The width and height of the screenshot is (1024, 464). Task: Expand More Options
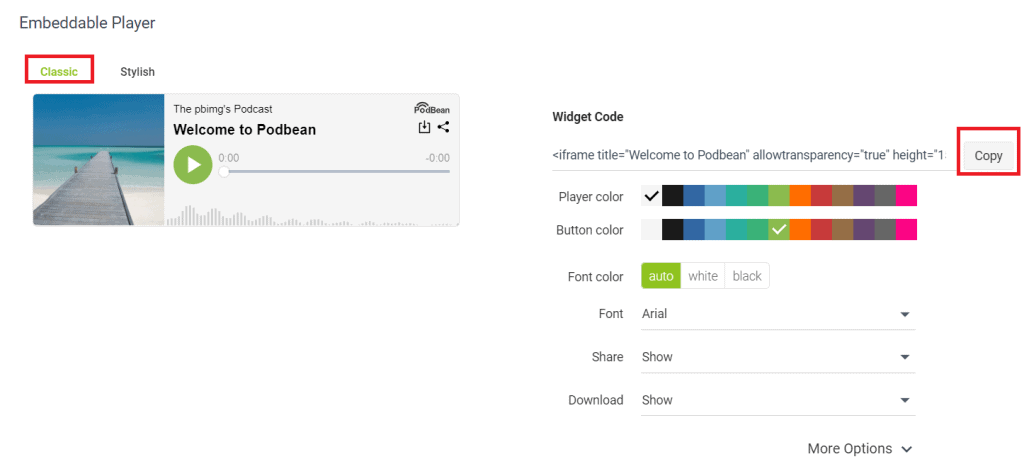coord(859,449)
